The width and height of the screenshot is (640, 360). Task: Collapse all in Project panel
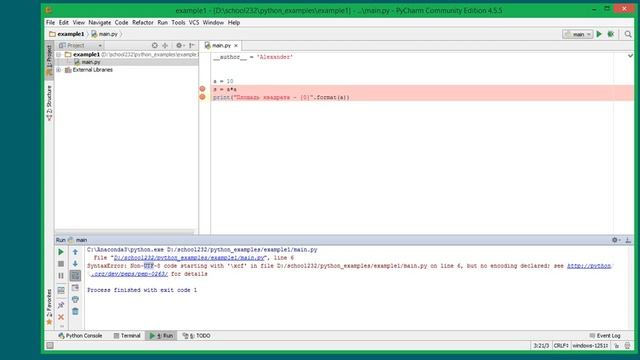click(165, 46)
